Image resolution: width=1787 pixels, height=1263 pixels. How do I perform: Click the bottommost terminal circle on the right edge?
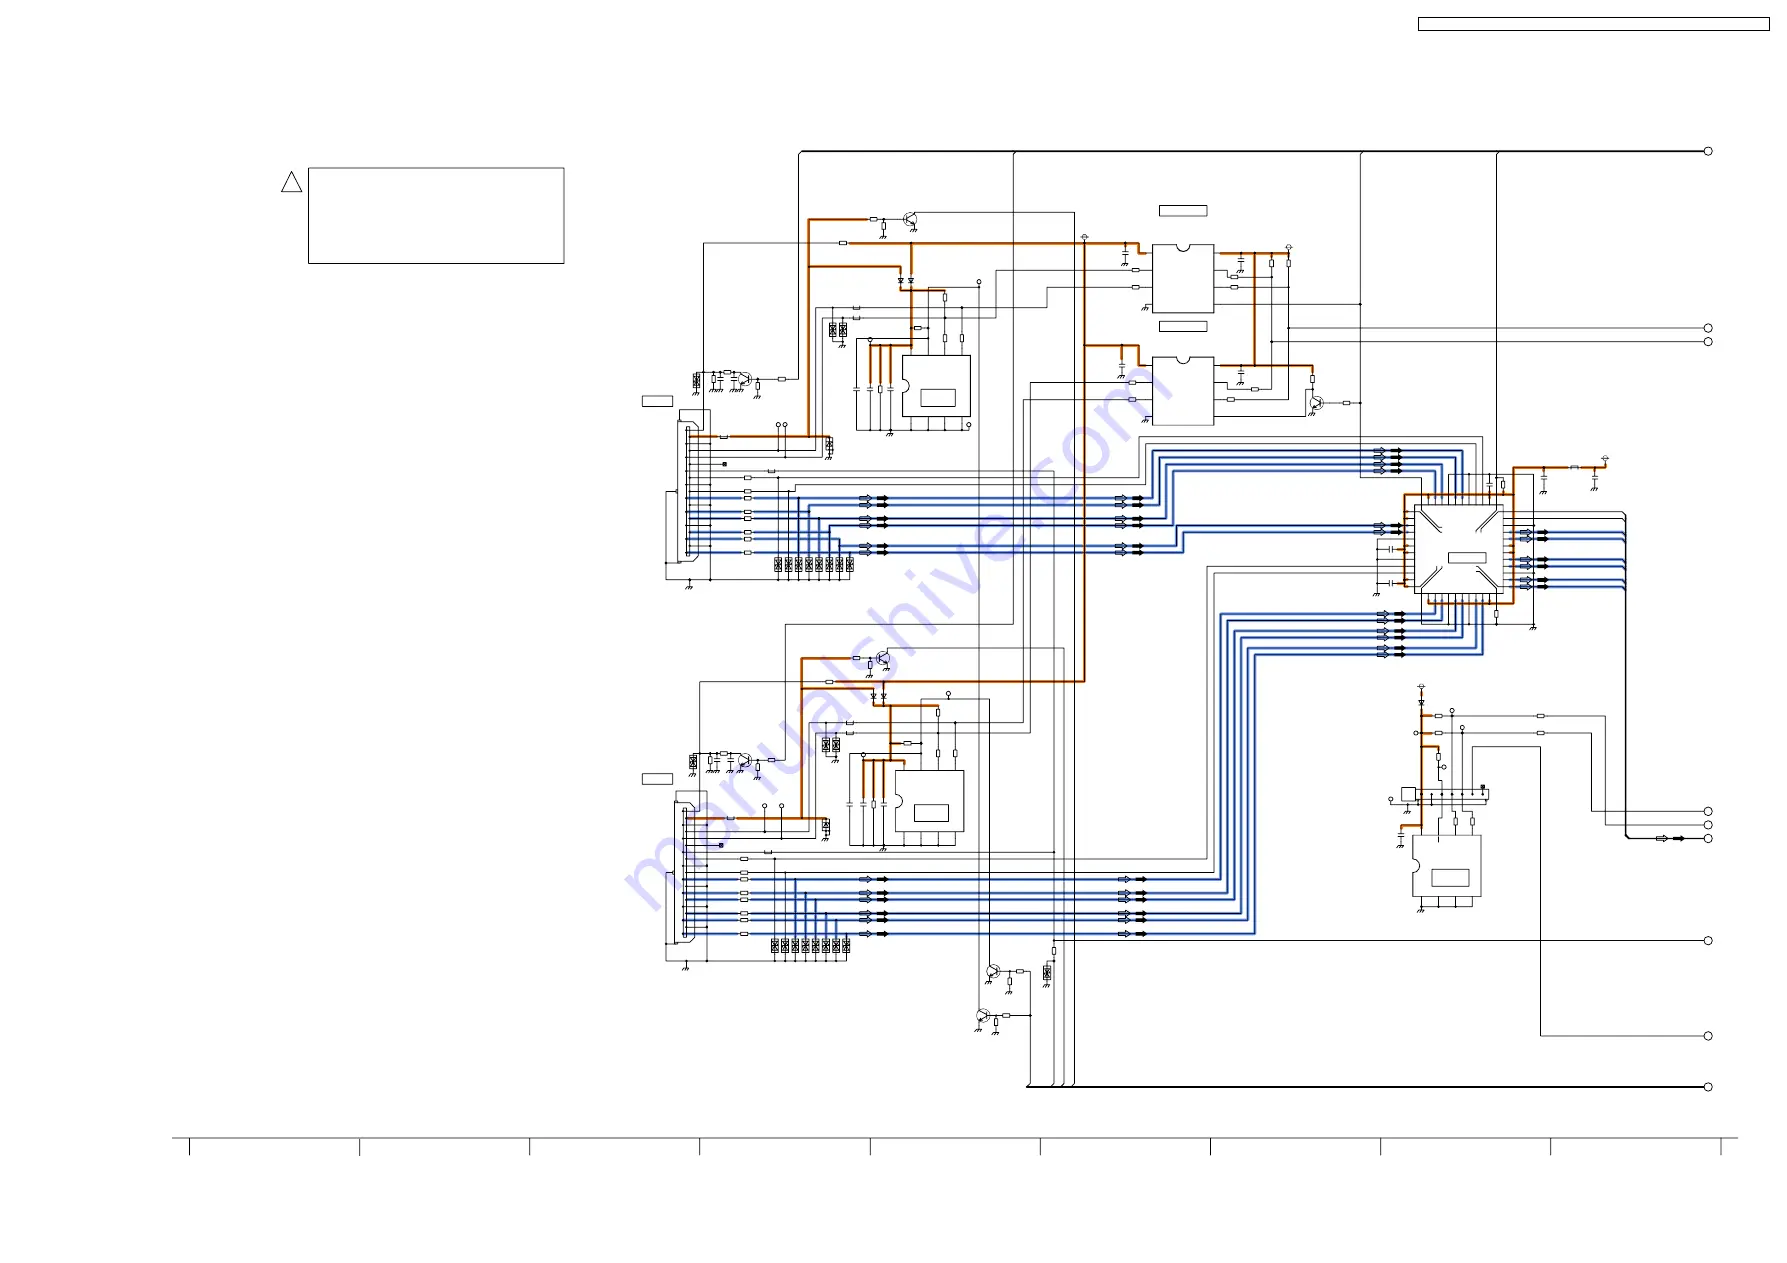click(x=1708, y=1087)
